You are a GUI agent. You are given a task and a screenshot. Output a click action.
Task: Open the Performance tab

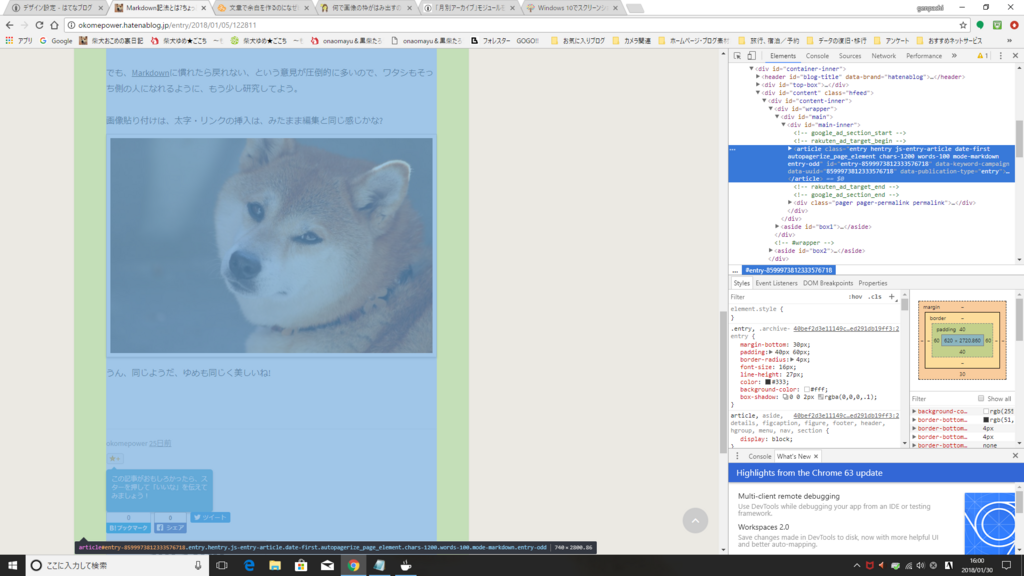[x=923, y=56]
